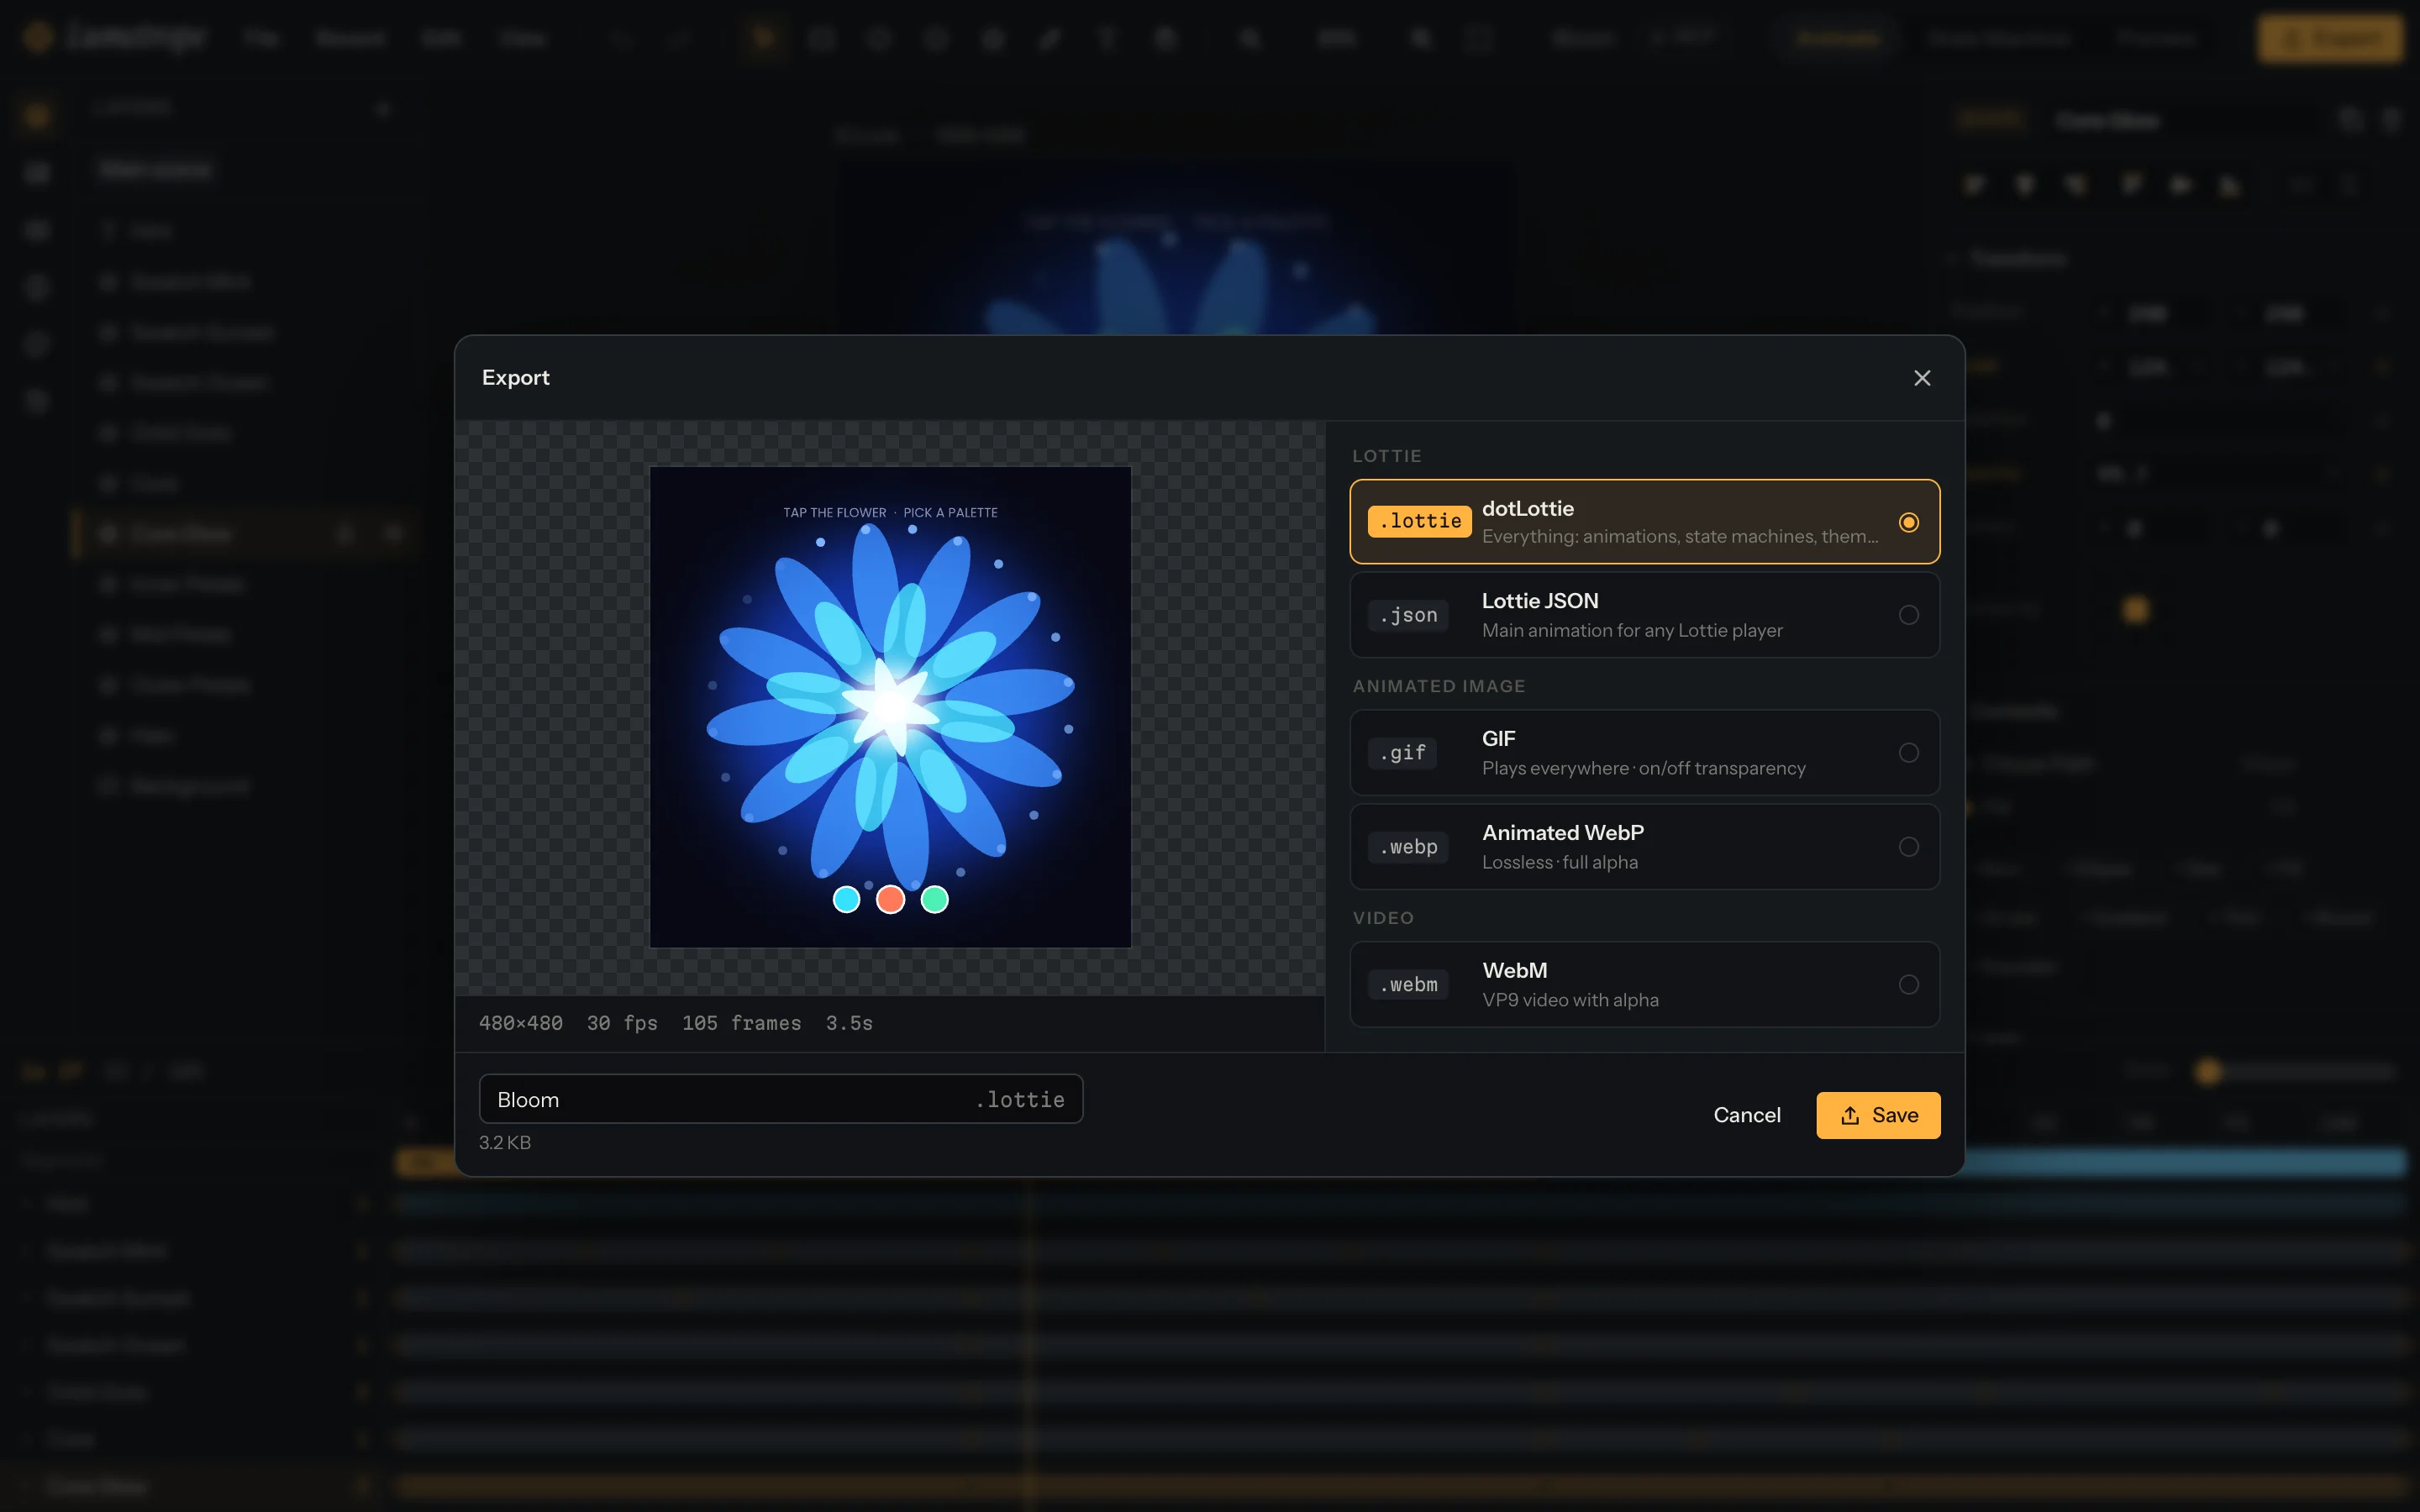The image size is (2420, 1512).
Task: Pick the cyan palette dot in preview
Action: [846, 900]
